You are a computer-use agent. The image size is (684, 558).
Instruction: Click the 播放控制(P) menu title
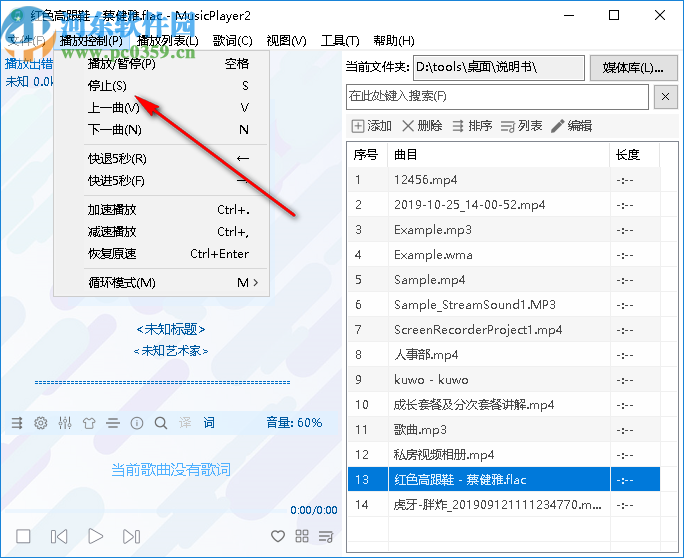click(x=92, y=41)
